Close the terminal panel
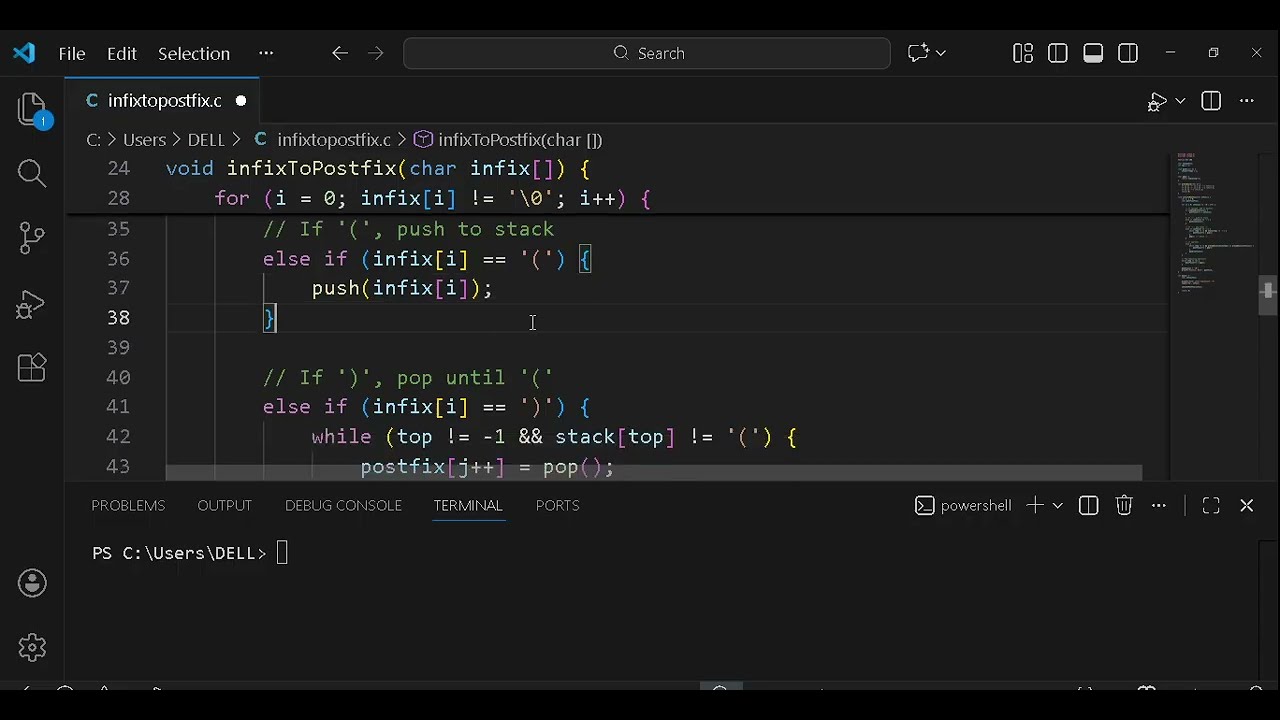1280x720 pixels. [x=1246, y=506]
